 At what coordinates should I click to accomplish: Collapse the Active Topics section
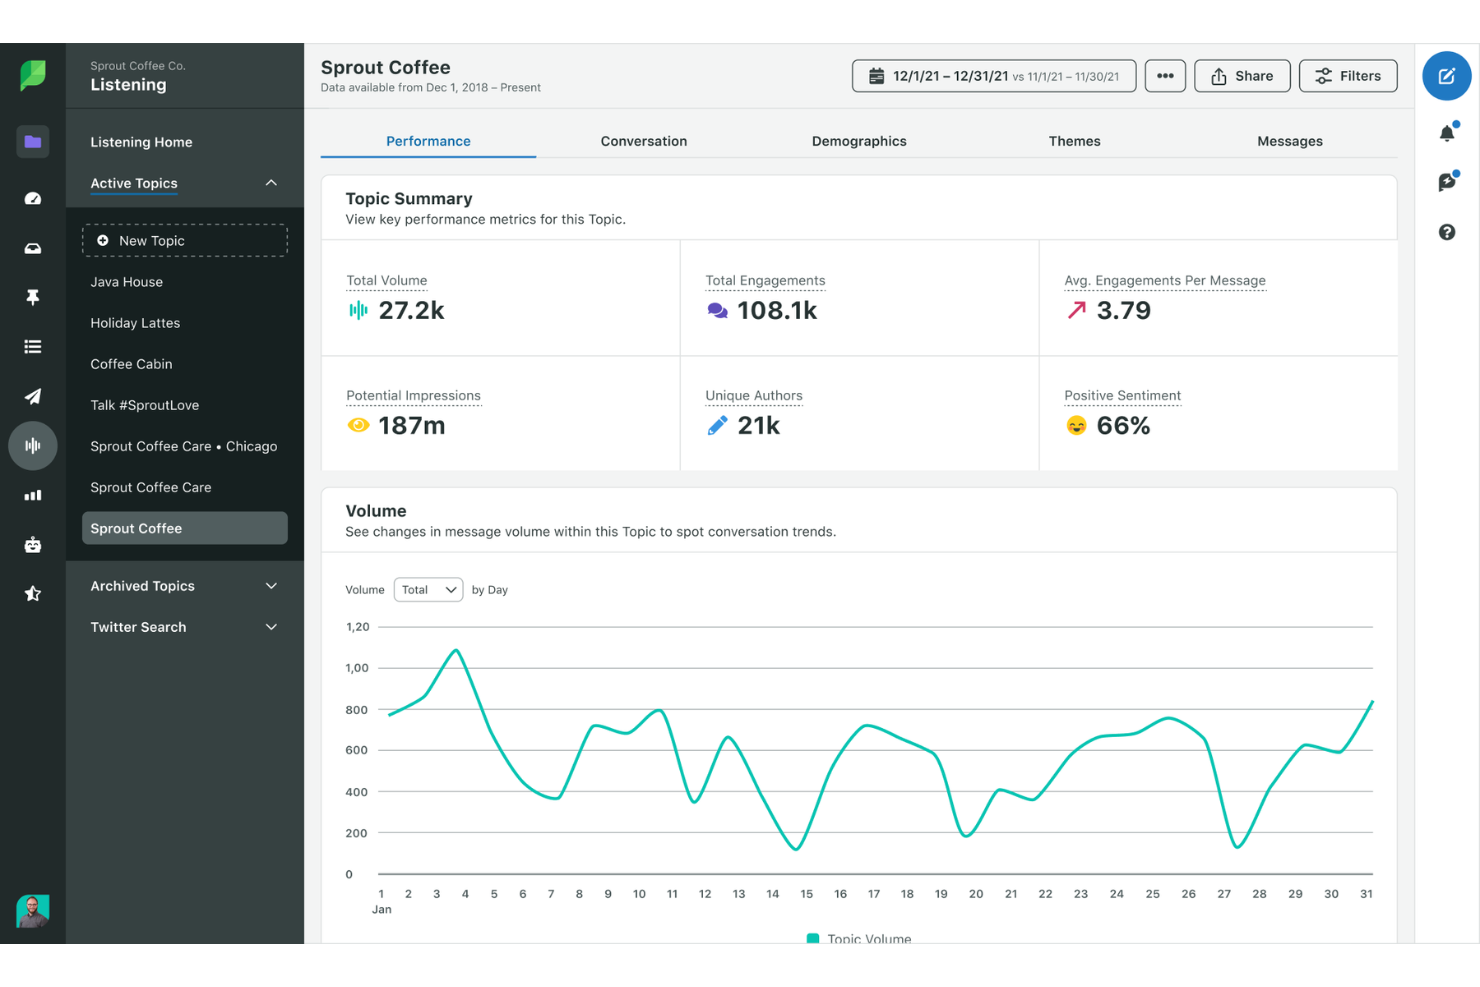pos(271,183)
